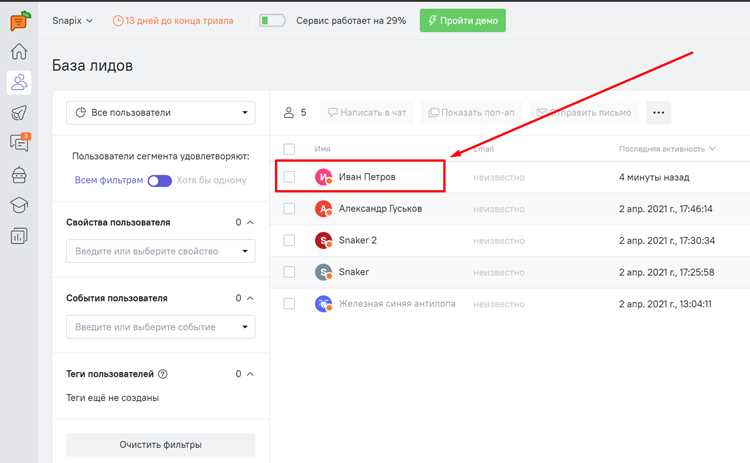Click the Показать поп-ап button
The height and width of the screenshot is (463, 750).
click(472, 113)
